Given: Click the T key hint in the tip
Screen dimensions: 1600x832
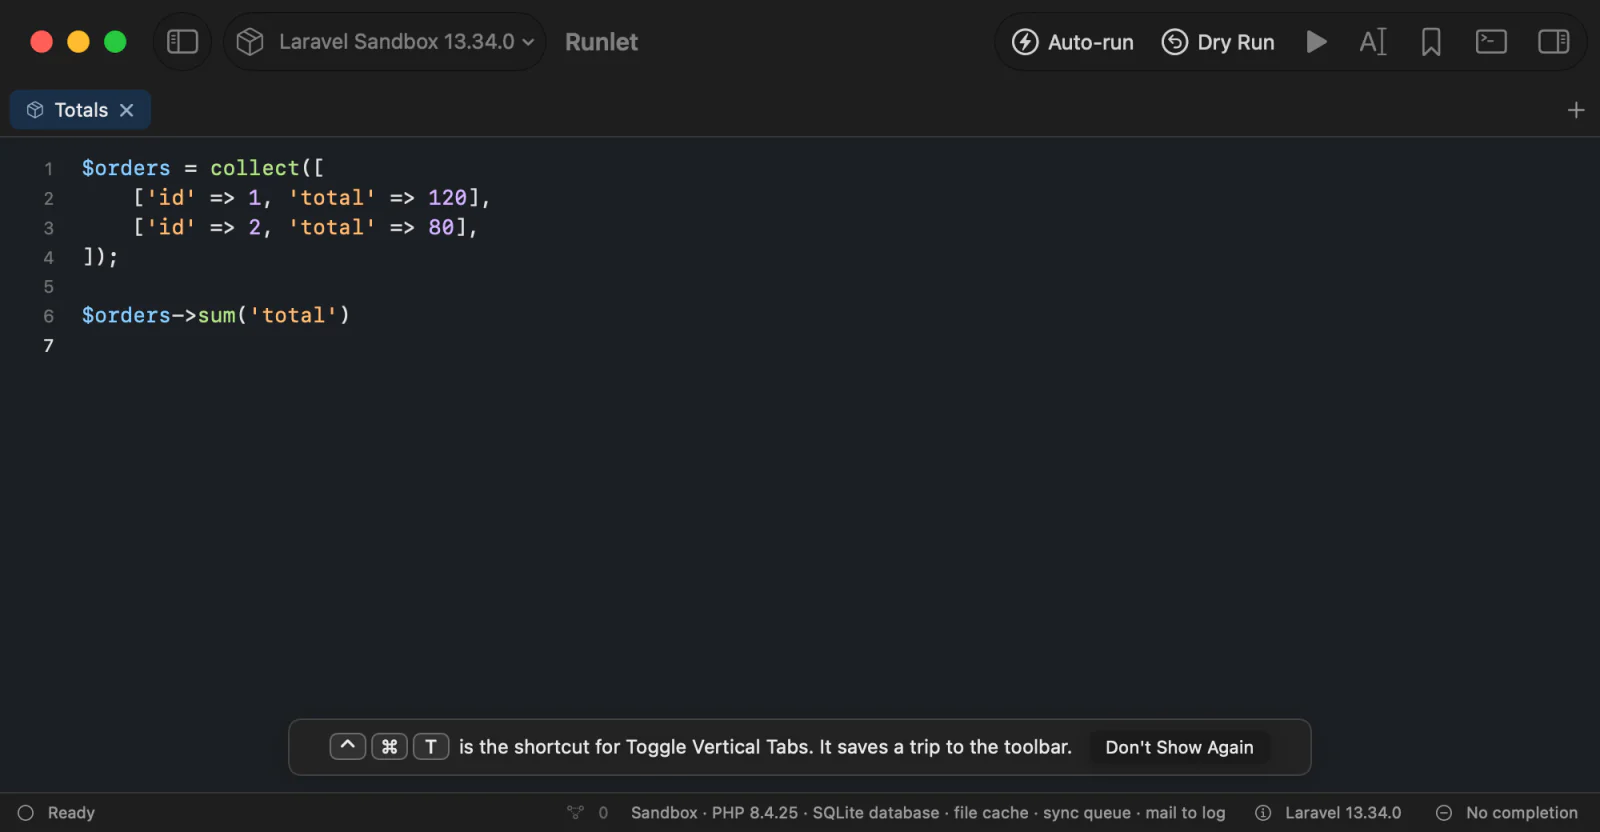Looking at the screenshot, I should tap(431, 747).
